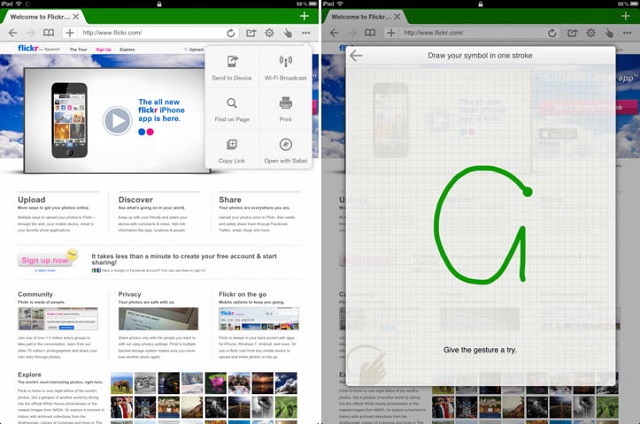Open the three-dot more menu in left browser
The height and width of the screenshot is (424, 640).
(x=306, y=33)
